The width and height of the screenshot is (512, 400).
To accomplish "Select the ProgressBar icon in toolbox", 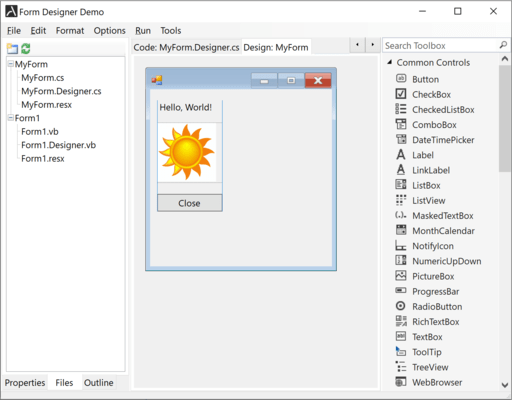I will (401, 290).
